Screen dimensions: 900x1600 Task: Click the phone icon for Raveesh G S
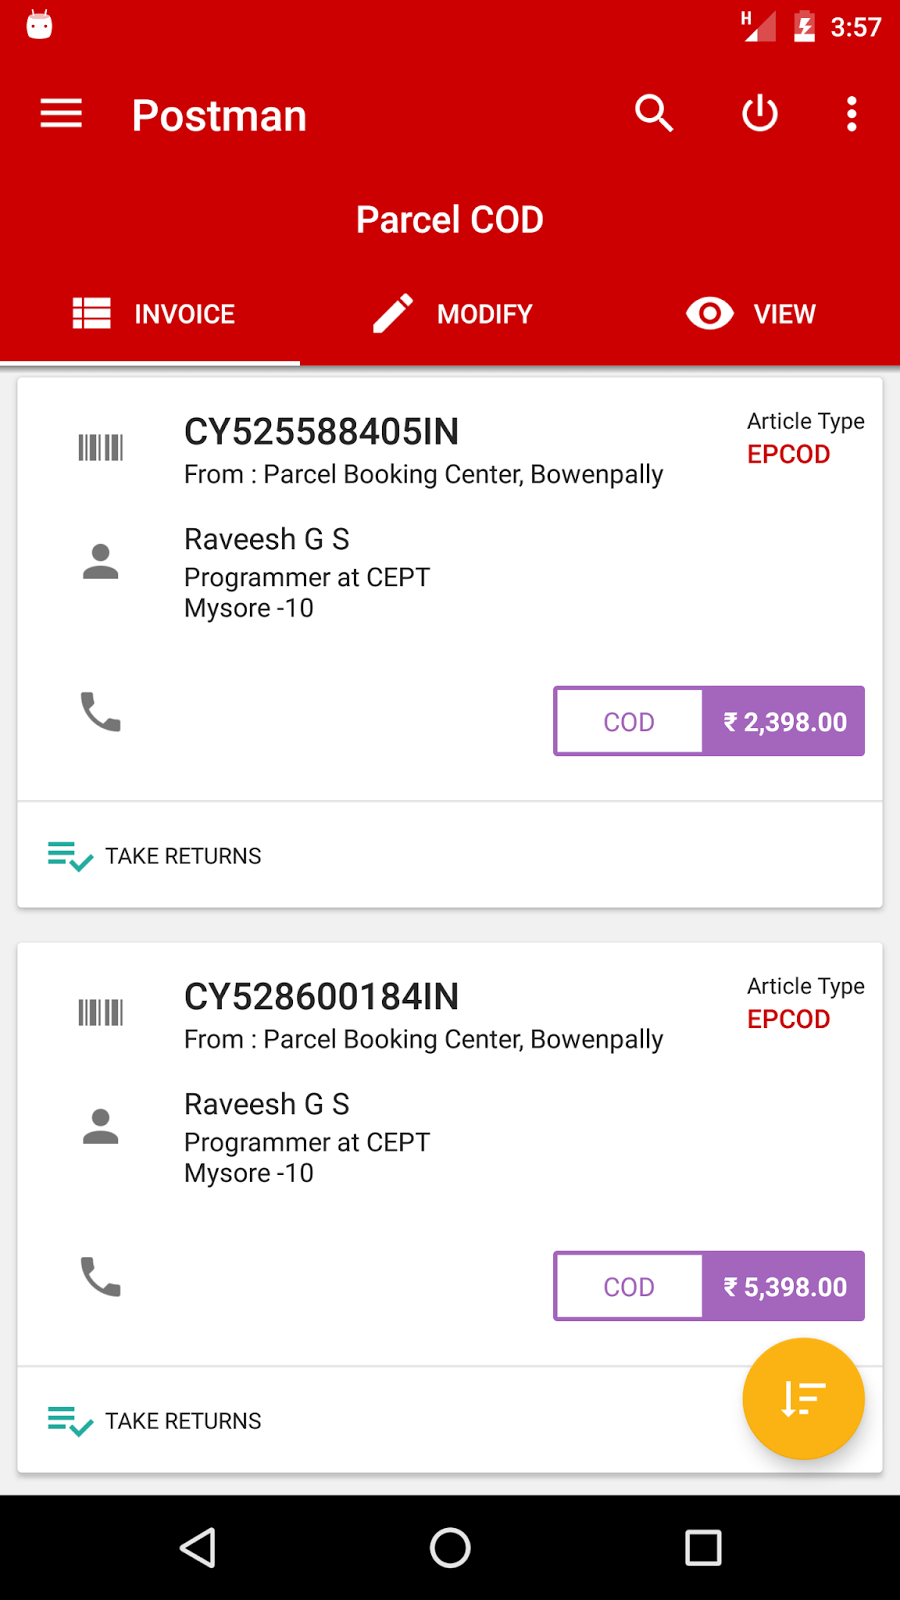click(x=98, y=713)
